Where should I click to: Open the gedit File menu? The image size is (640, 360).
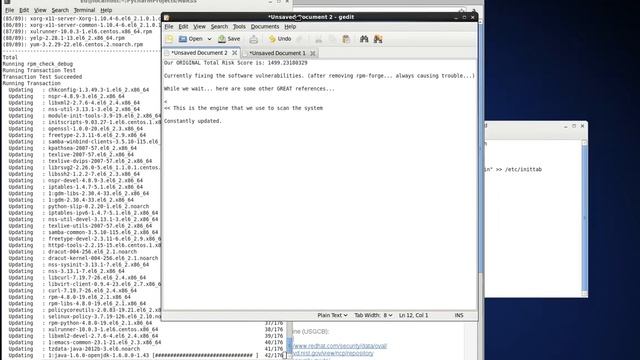[169, 27]
